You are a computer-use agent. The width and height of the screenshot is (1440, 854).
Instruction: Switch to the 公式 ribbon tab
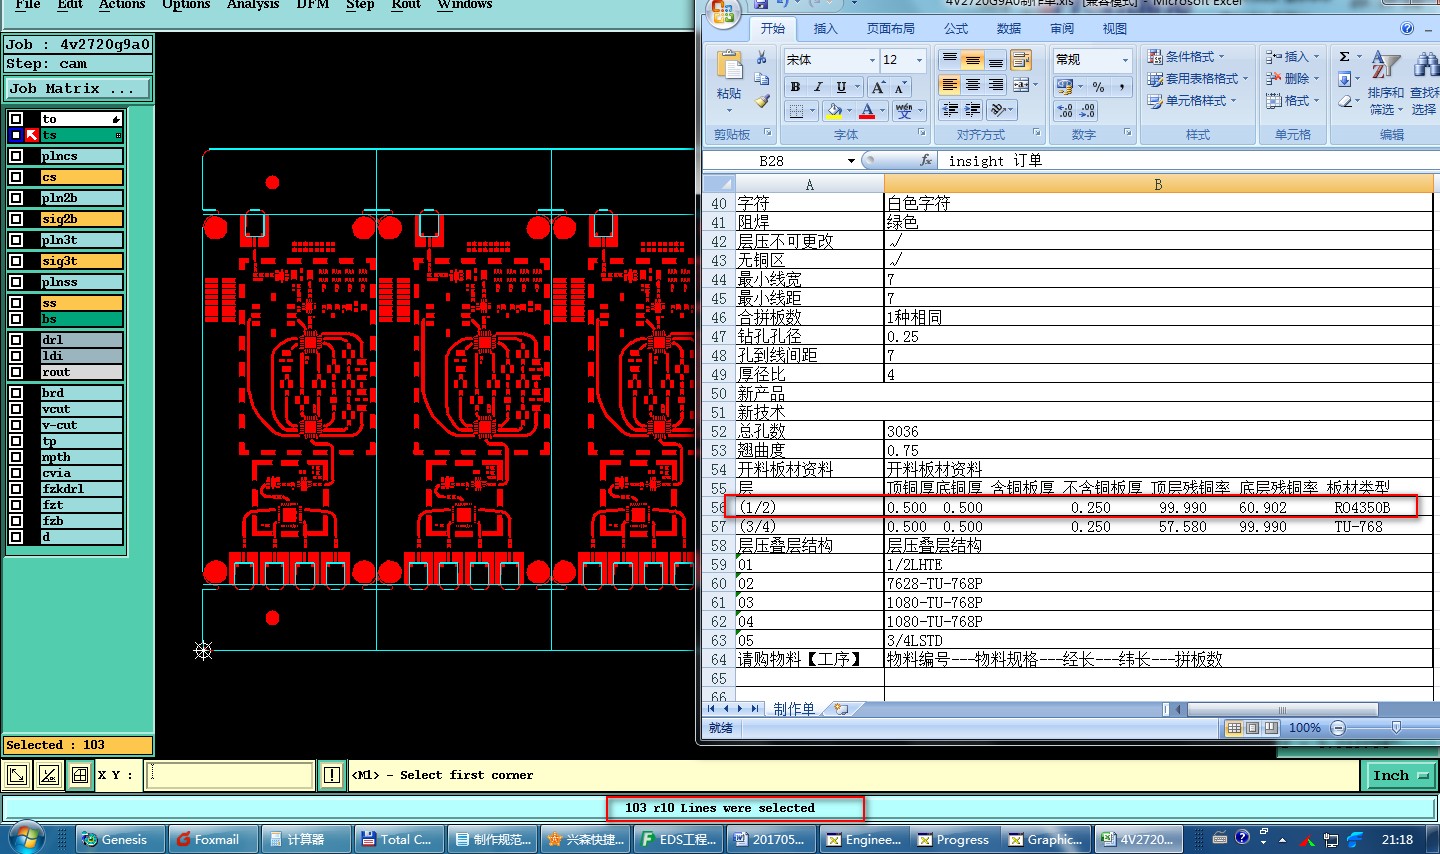pyautogui.click(x=956, y=29)
